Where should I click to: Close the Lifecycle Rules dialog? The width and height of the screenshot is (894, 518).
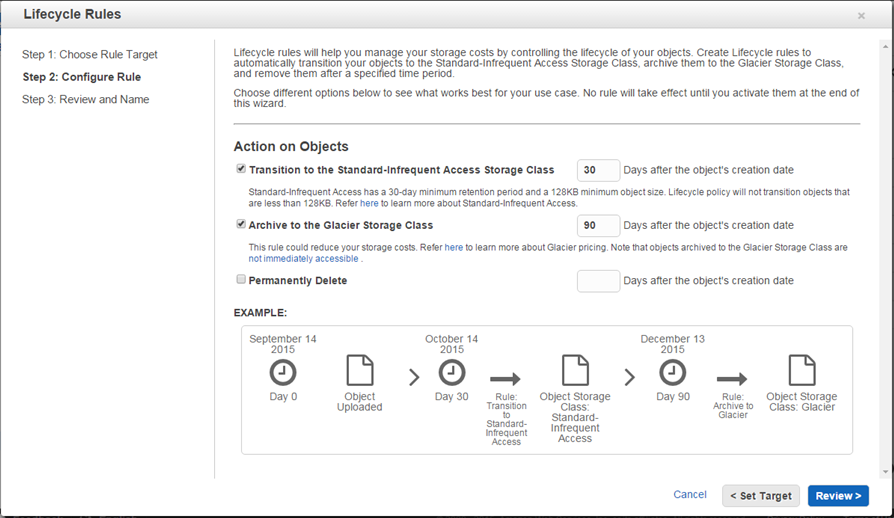(x=861, y=16)
